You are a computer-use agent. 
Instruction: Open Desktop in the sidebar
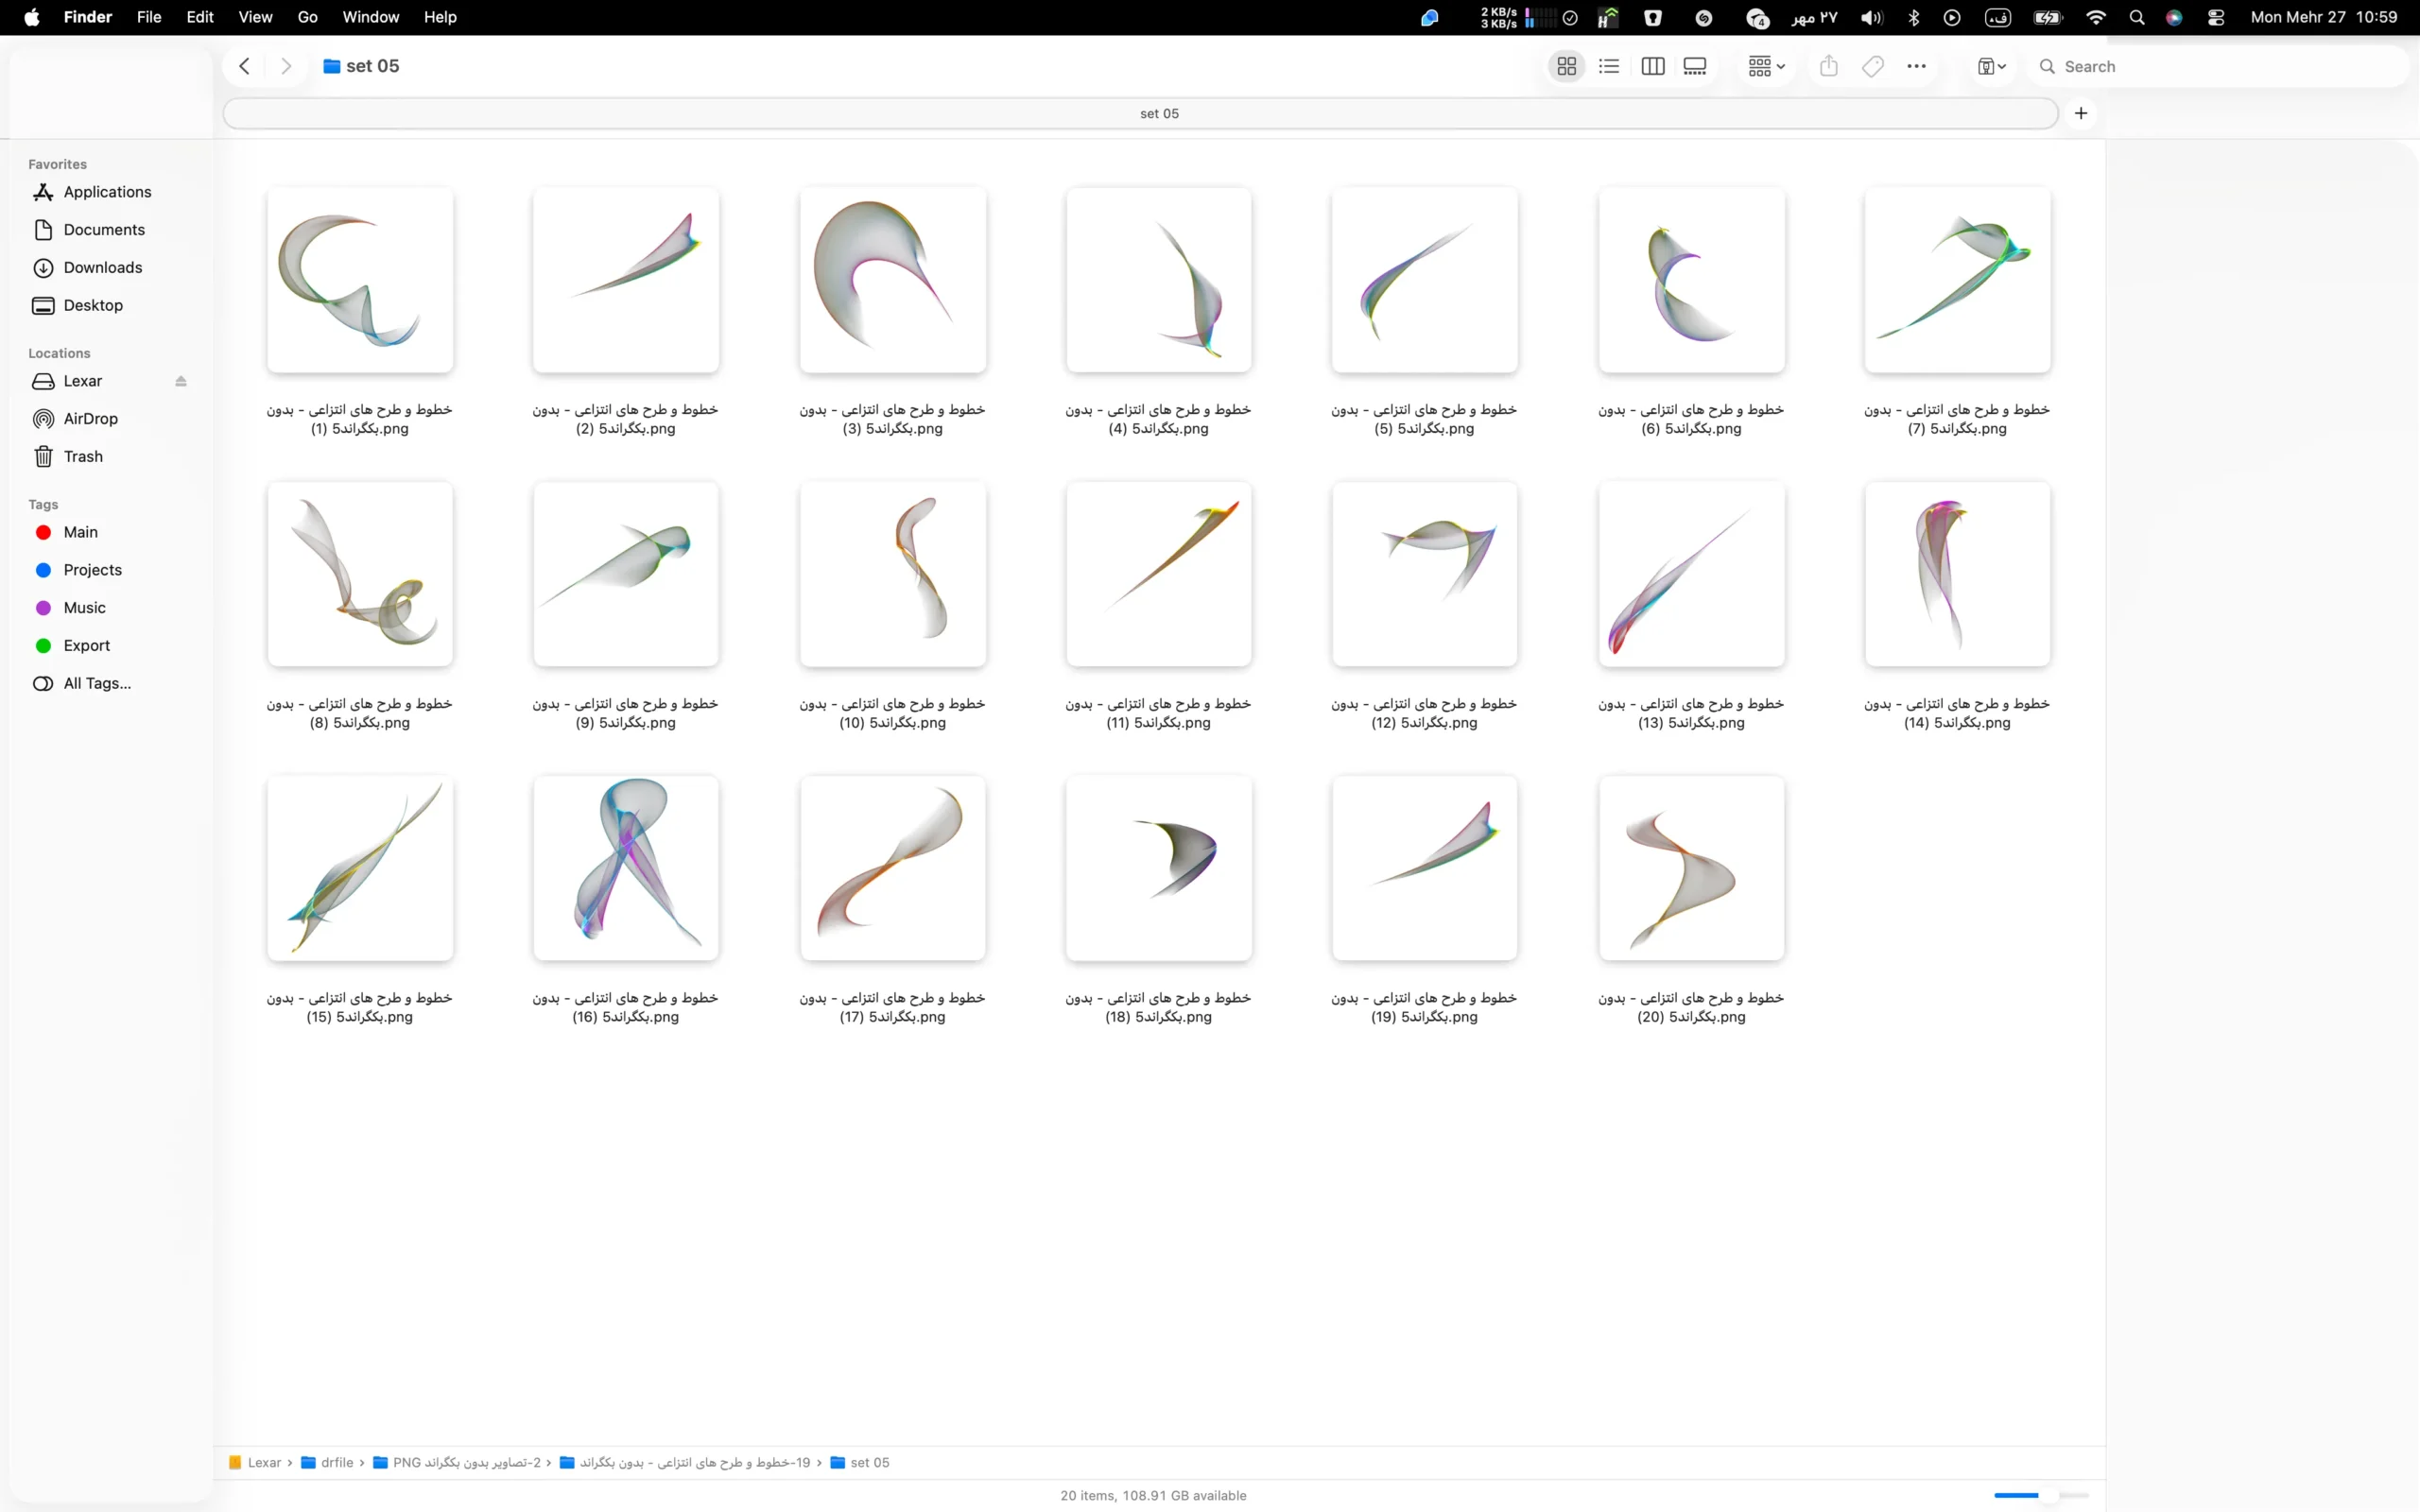click(93, 306)
